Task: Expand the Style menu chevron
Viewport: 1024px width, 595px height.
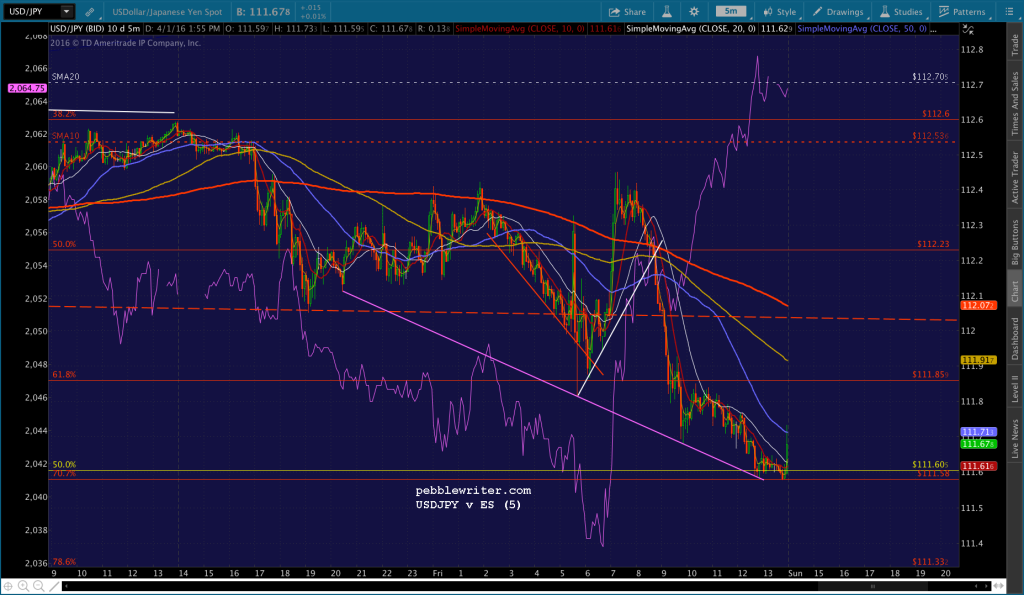Action: (800, 17)
